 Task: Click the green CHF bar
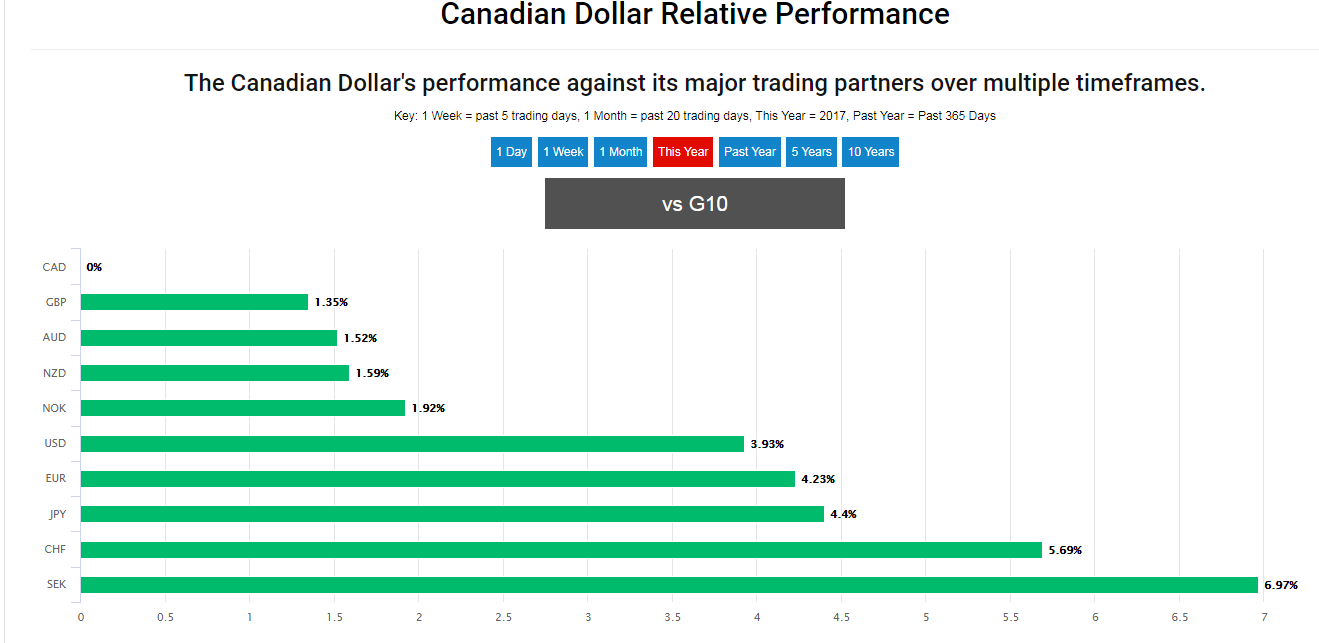pos(560,550)
